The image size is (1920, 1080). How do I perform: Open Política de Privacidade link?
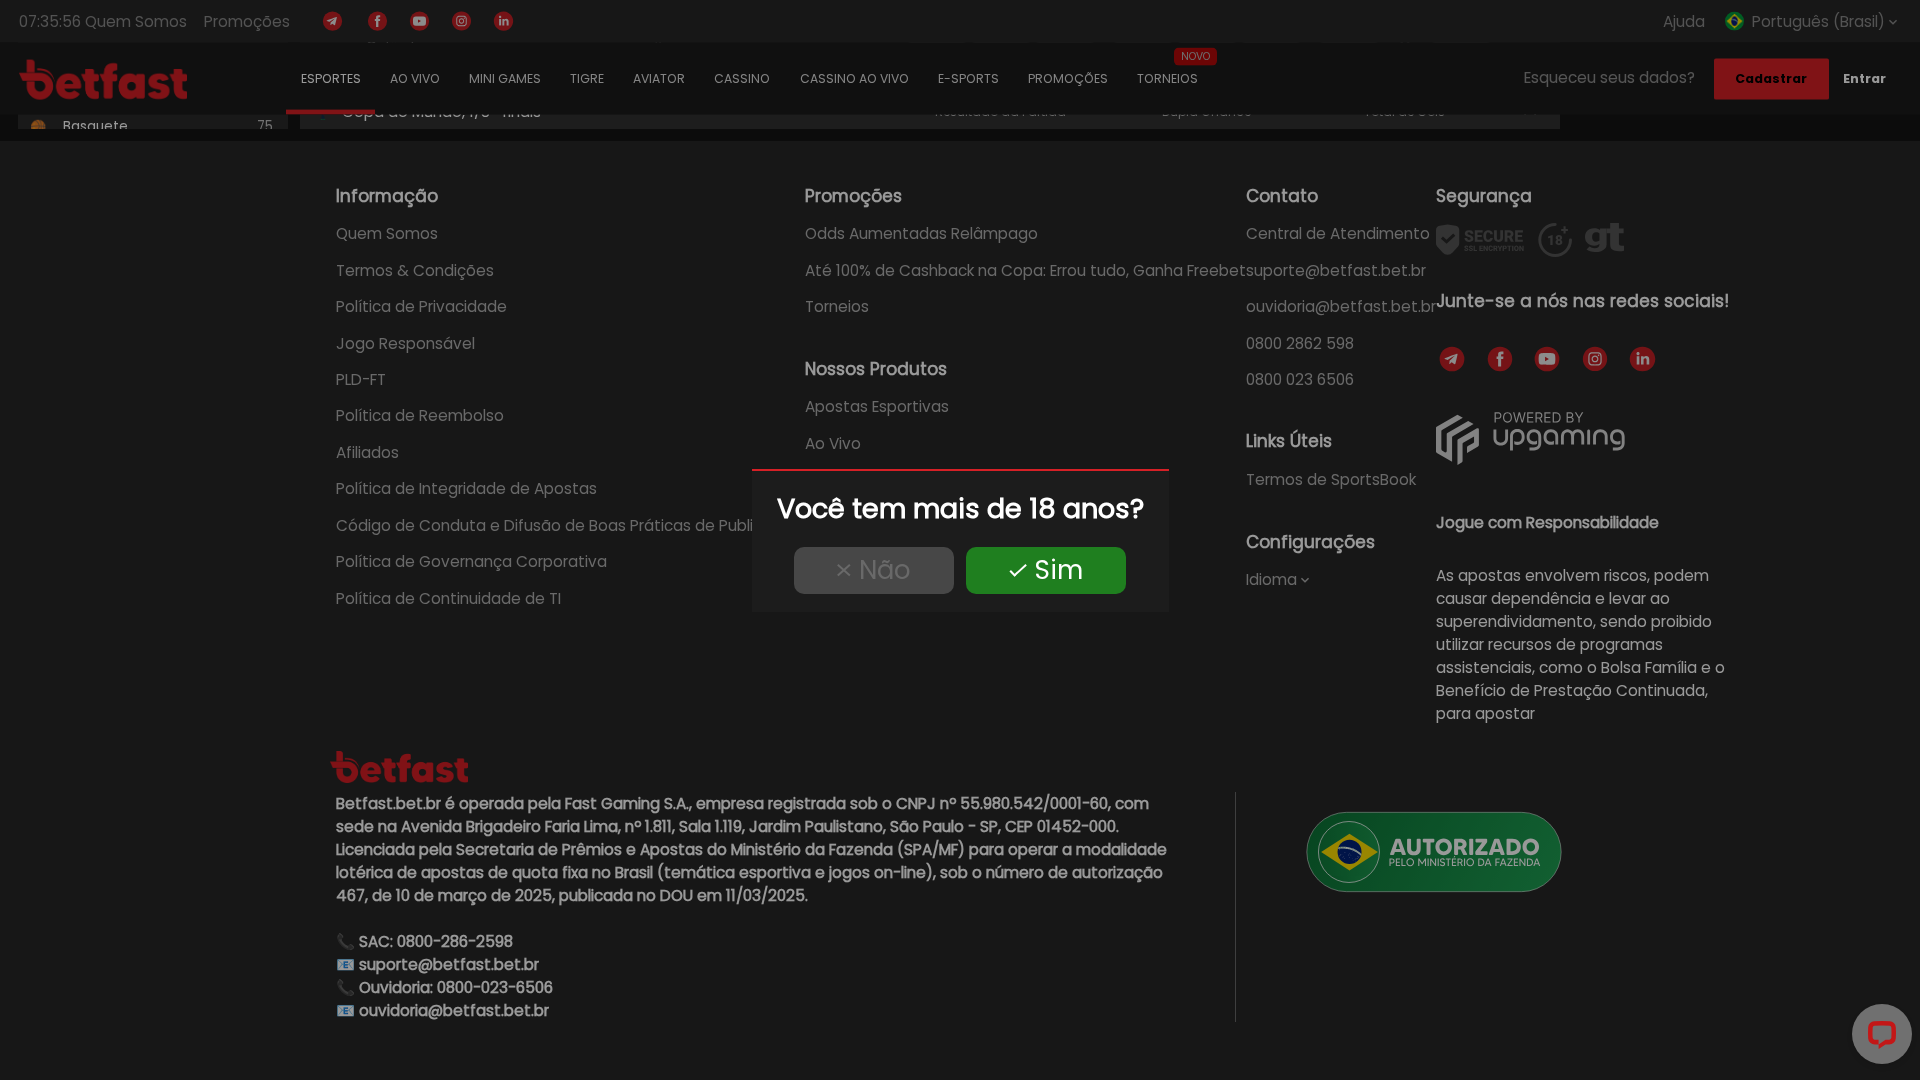coord(421,307)
